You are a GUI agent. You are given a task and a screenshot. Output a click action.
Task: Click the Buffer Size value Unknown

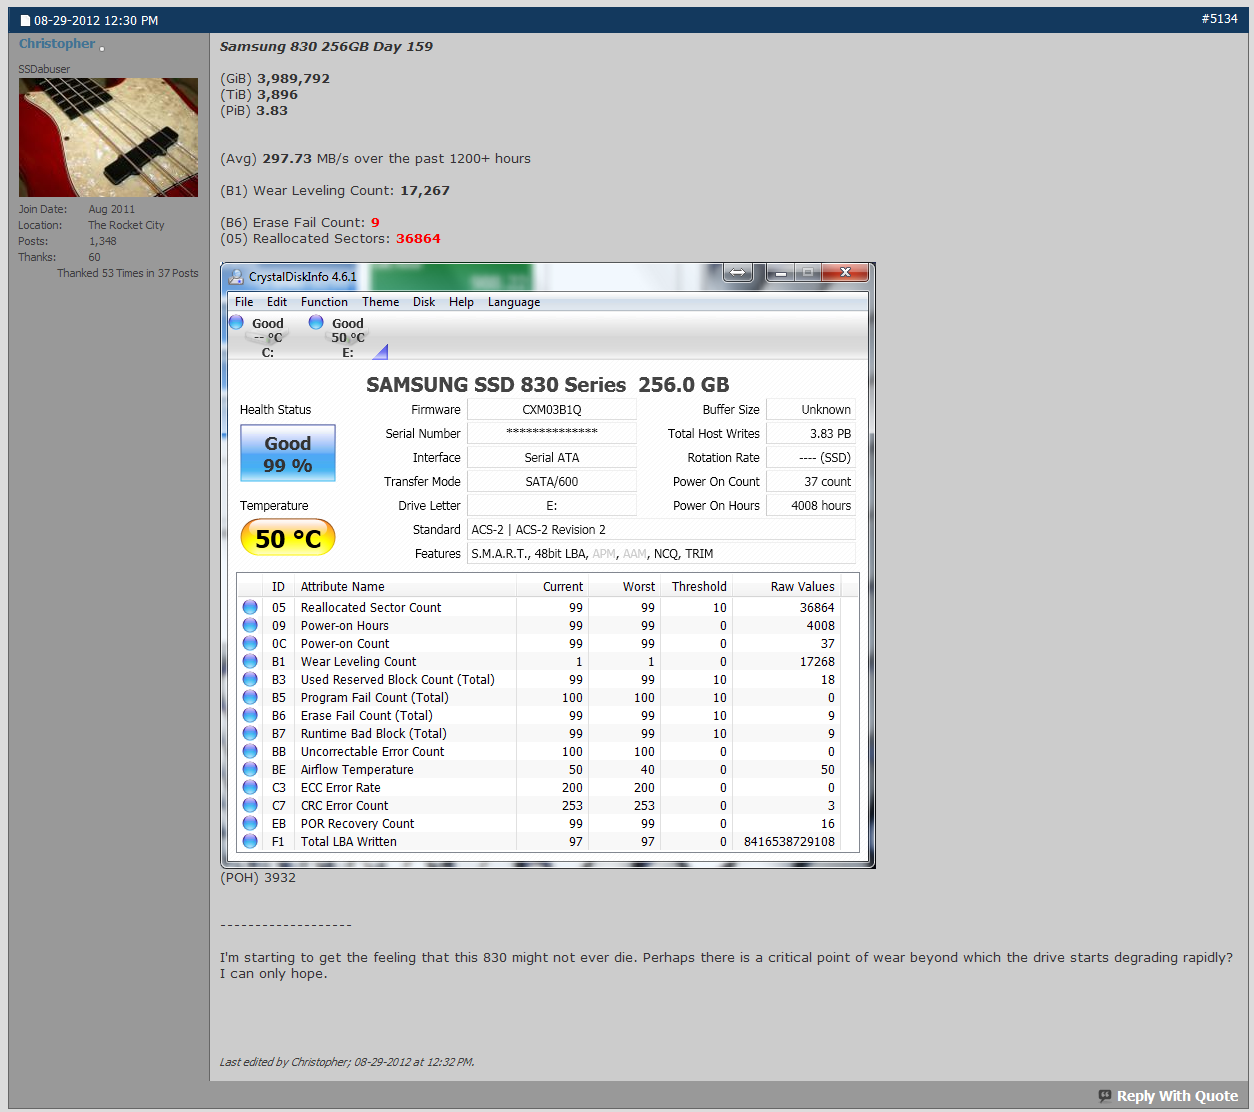811,410
